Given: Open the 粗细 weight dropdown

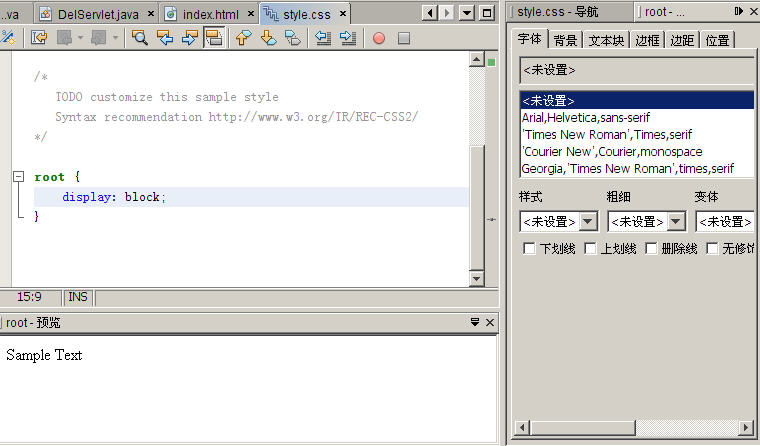Looking at the screenshot, I should (676, 221).
